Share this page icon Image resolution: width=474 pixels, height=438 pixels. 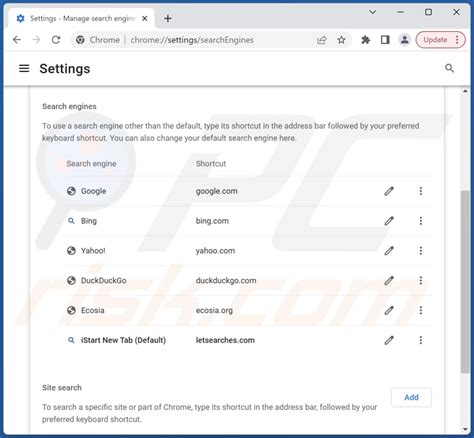tap(322, 40)
